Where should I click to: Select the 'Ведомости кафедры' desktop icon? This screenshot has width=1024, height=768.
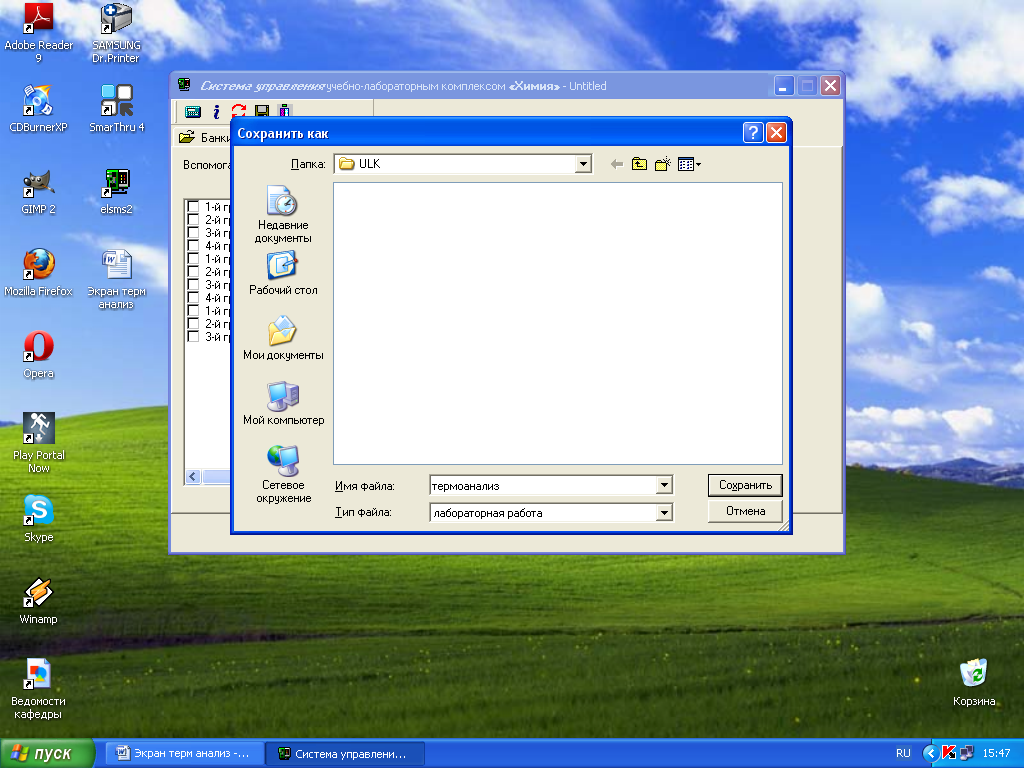coord(38,689)
